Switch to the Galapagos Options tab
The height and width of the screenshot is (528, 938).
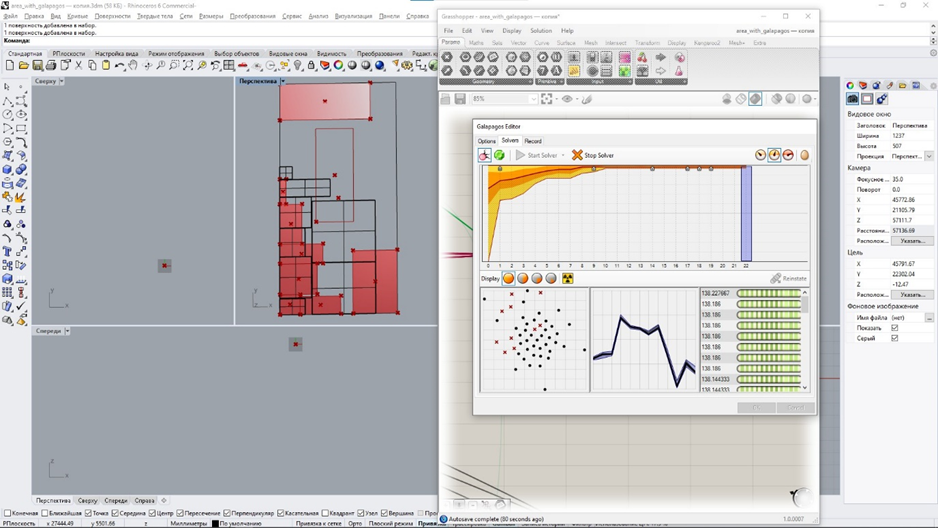click(x=486, y=141)
